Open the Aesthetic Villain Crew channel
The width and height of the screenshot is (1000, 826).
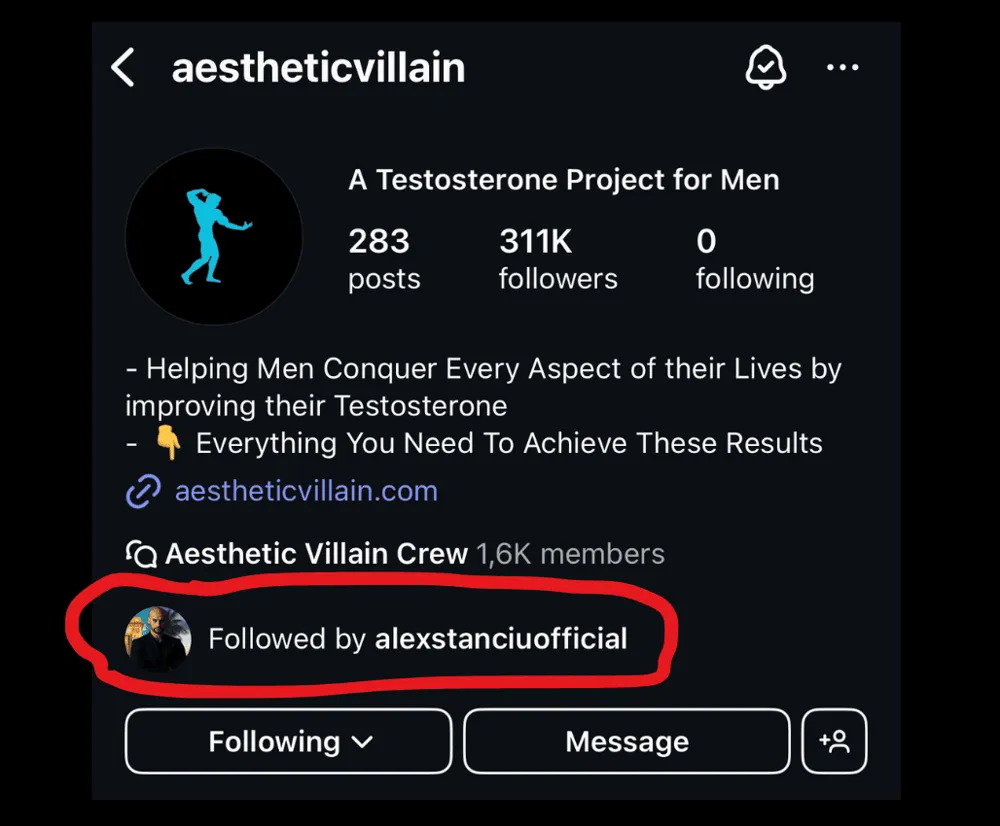[x=316, y=554]
